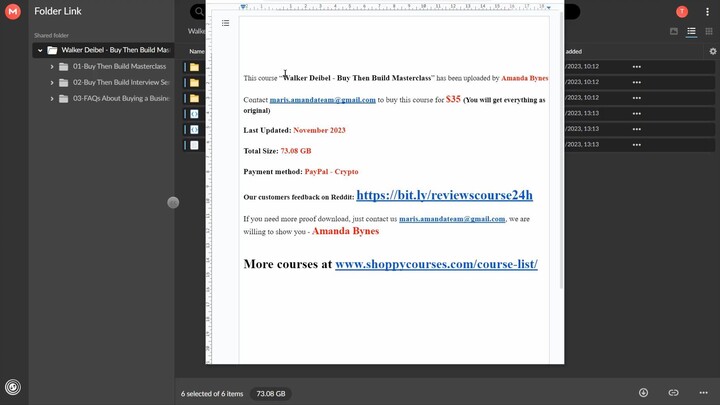Expand the 01-Buy Then Build Masterclass folder
The width and height of the screenshot is (720, 405).
click(52, 67)
